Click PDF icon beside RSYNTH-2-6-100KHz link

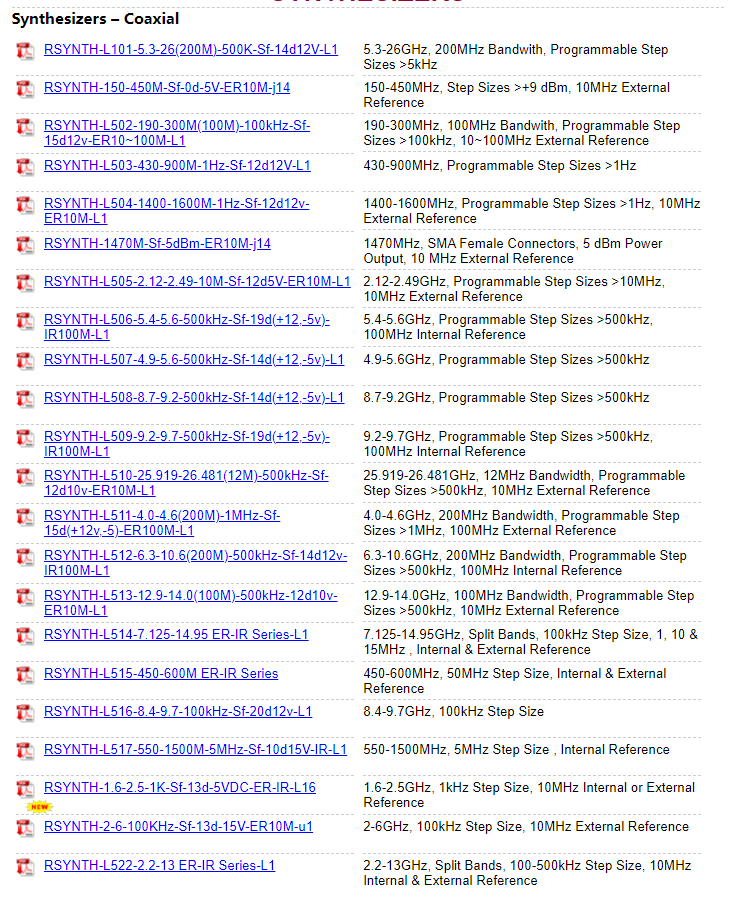pyautogui.click(x=25, y=828)
